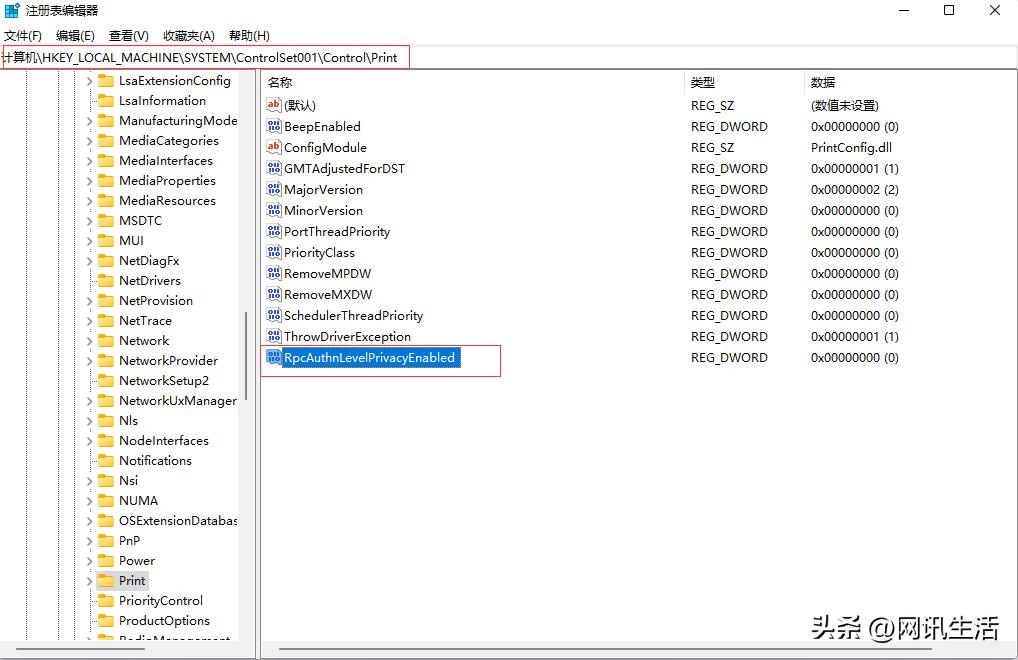Expand the Network tree node
The image size is (1018, 660).
pyautogui.click(x=90, y=340)
